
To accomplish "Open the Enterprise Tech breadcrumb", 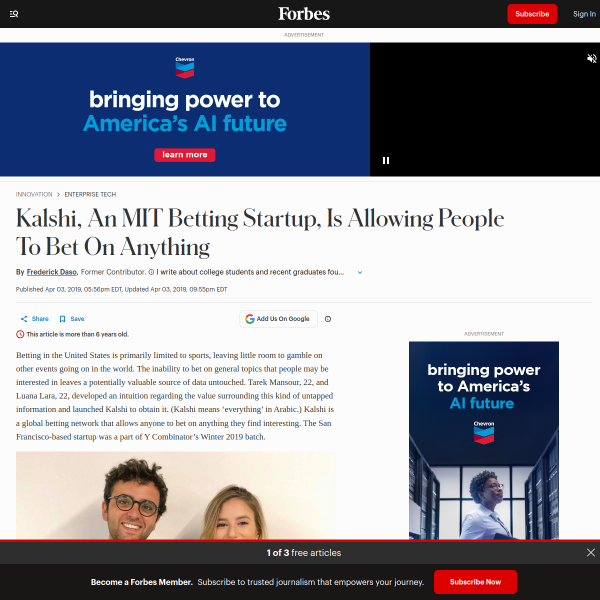I will pyautogui.click(x=90, y=194).
